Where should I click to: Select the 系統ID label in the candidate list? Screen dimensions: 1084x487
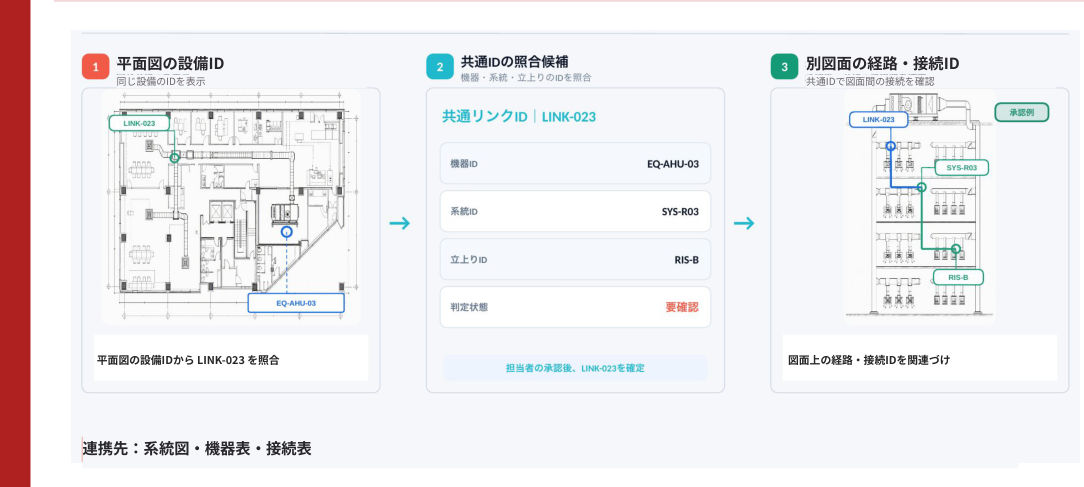[463, 212]
